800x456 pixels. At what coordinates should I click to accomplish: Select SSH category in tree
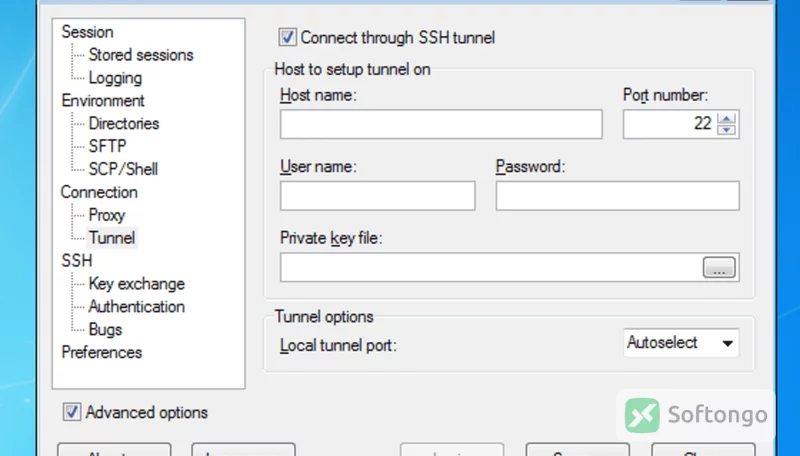pyautogui.click(x=77, y=261)
